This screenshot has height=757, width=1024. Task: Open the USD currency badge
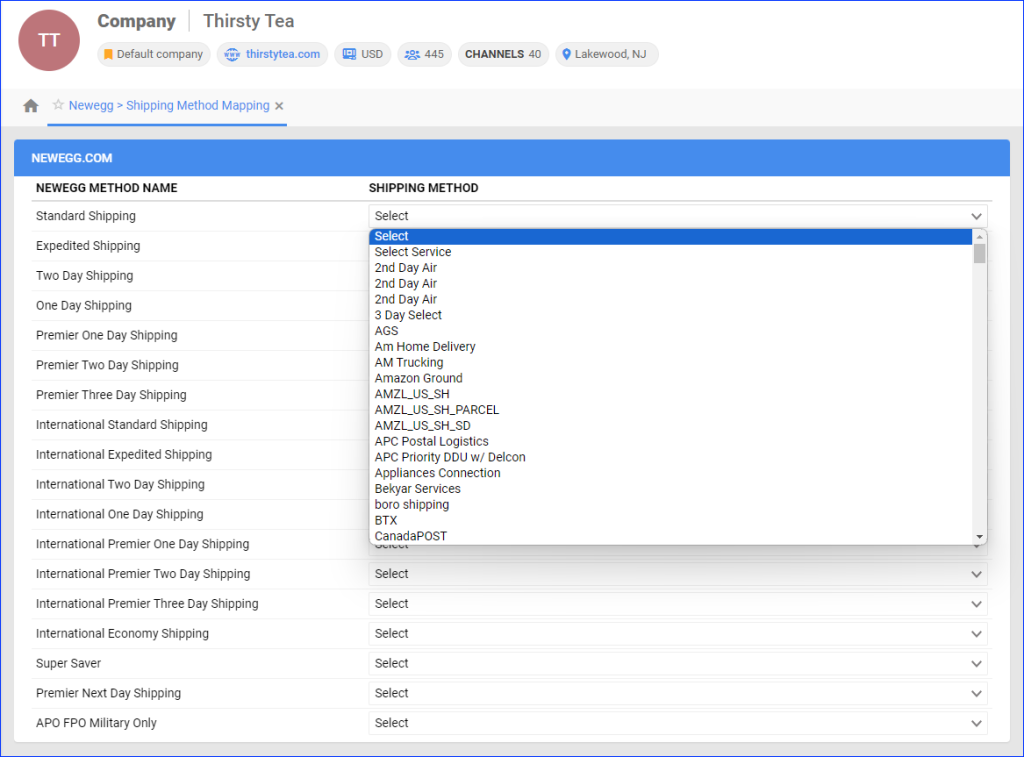(362, 54)
